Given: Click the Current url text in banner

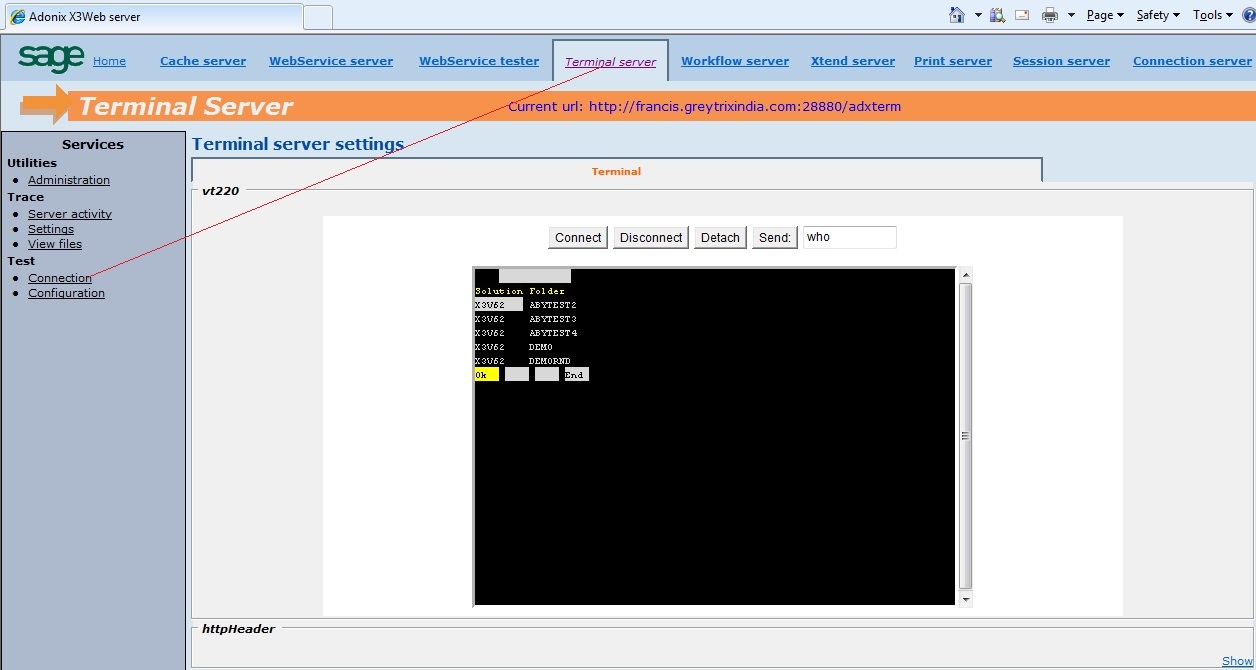Looking at the screenshot, I should click(x=704, y=106).
